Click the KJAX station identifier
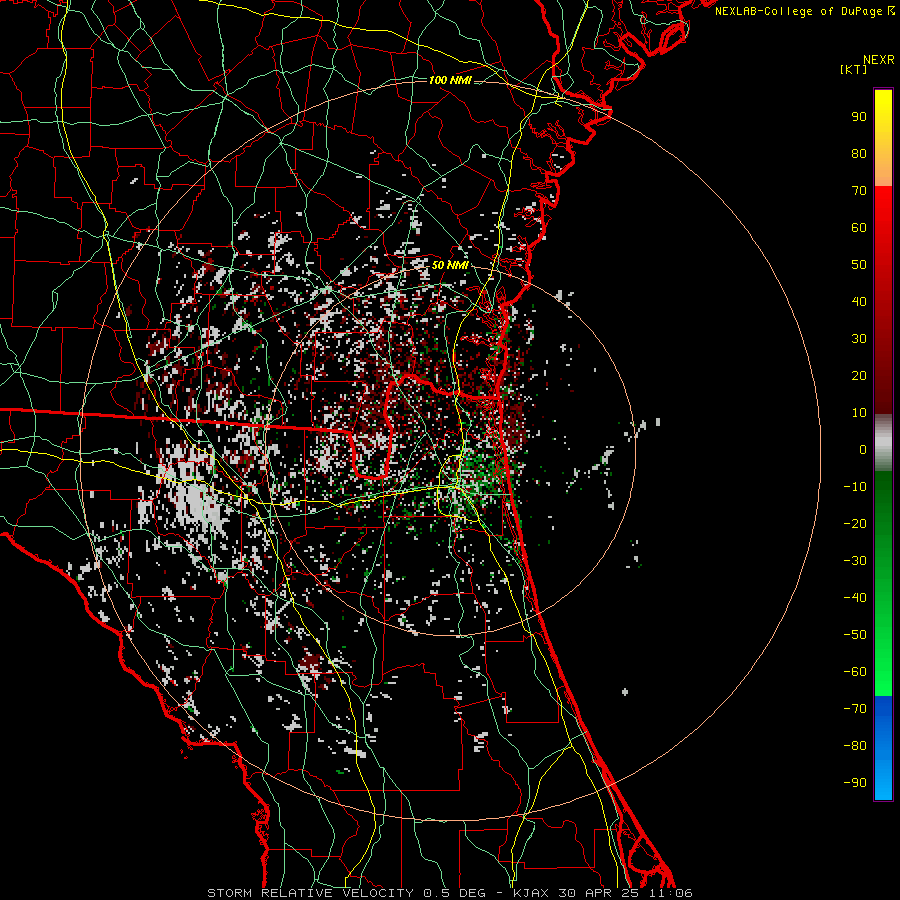 530,893
